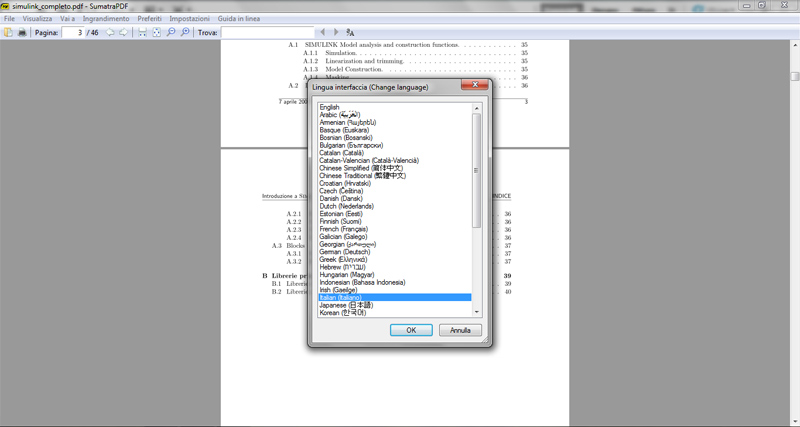Select Dutch (Nederlands) language
This screenshot has height=427, width=800.
(x=394, y=206)
